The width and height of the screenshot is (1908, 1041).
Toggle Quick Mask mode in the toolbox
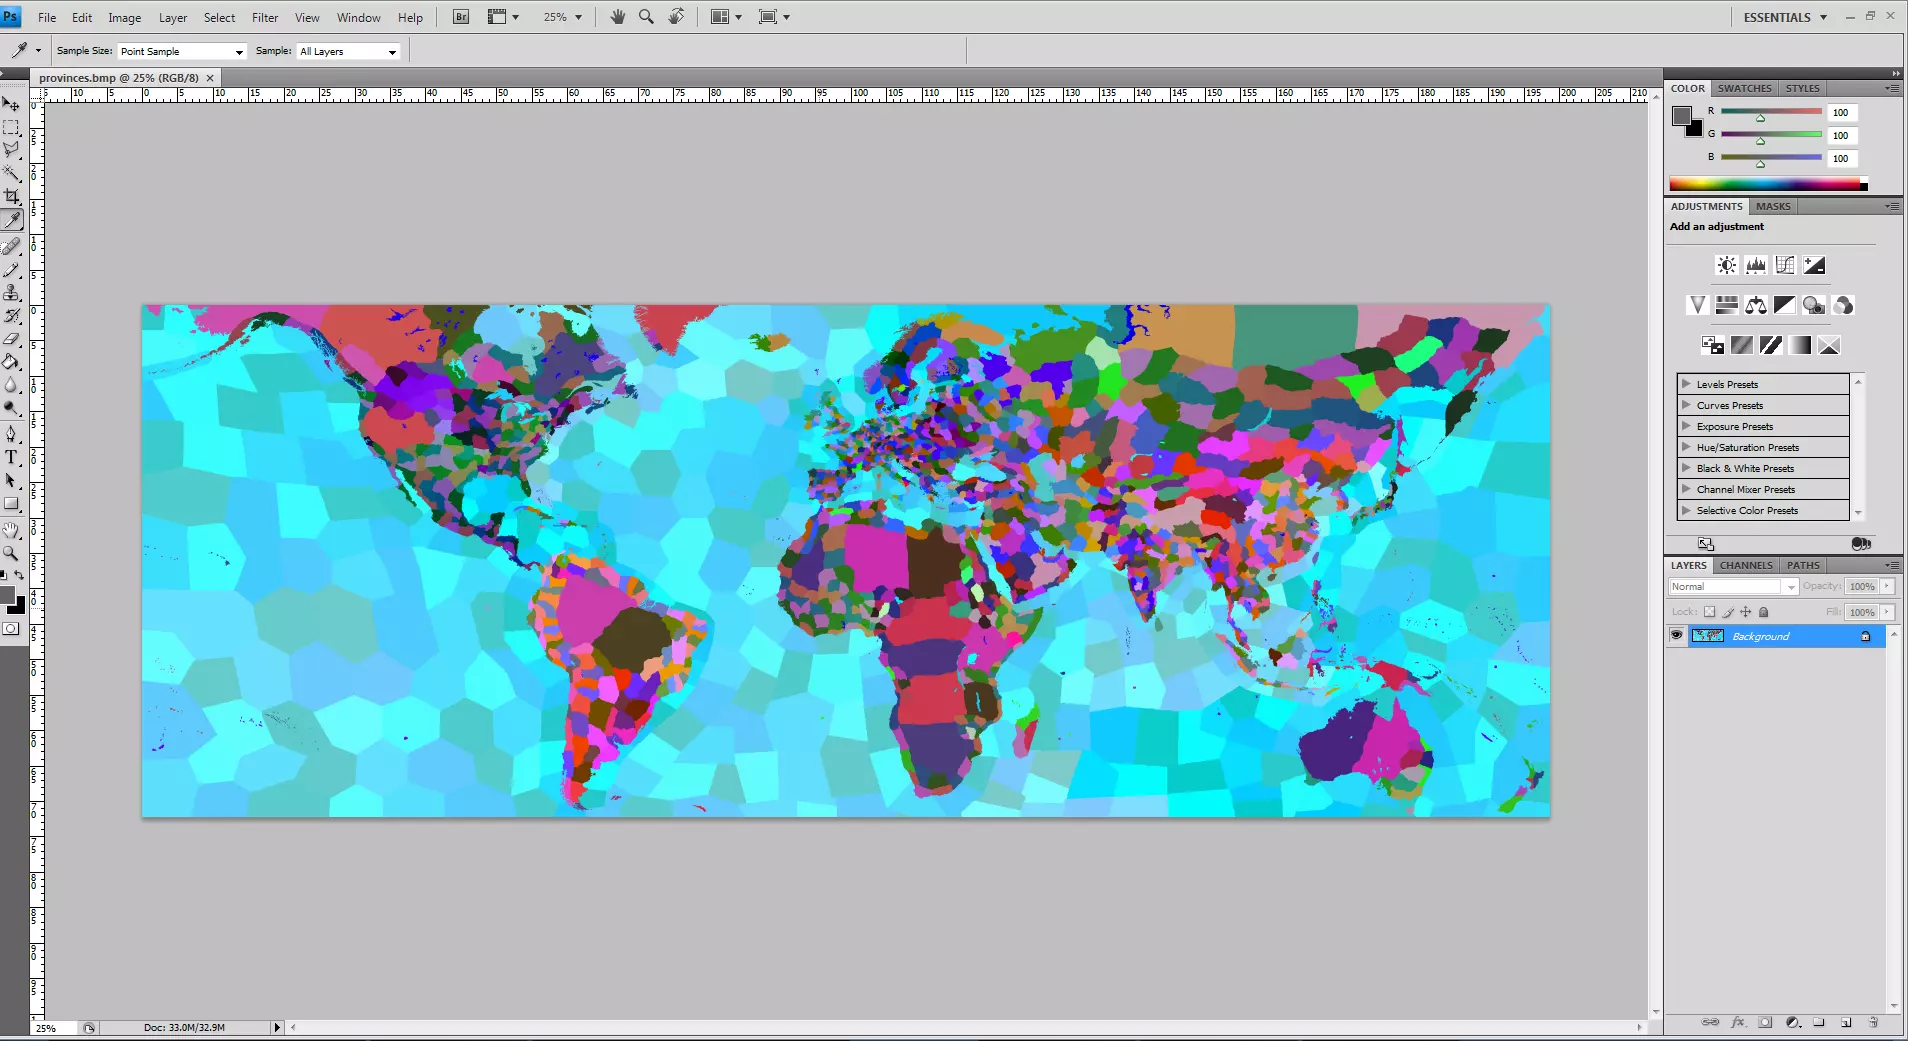11,629
